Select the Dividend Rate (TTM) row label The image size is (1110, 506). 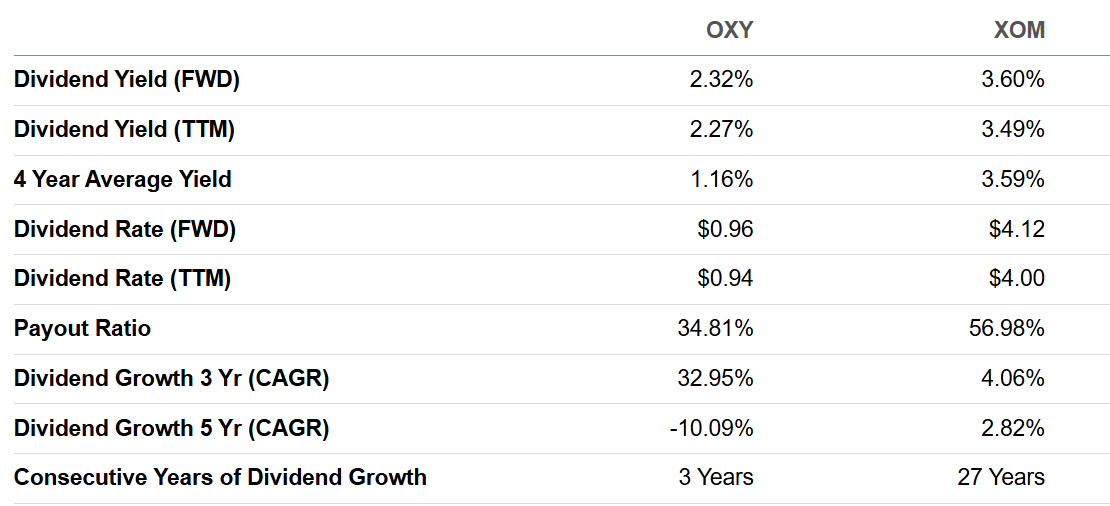123,279
